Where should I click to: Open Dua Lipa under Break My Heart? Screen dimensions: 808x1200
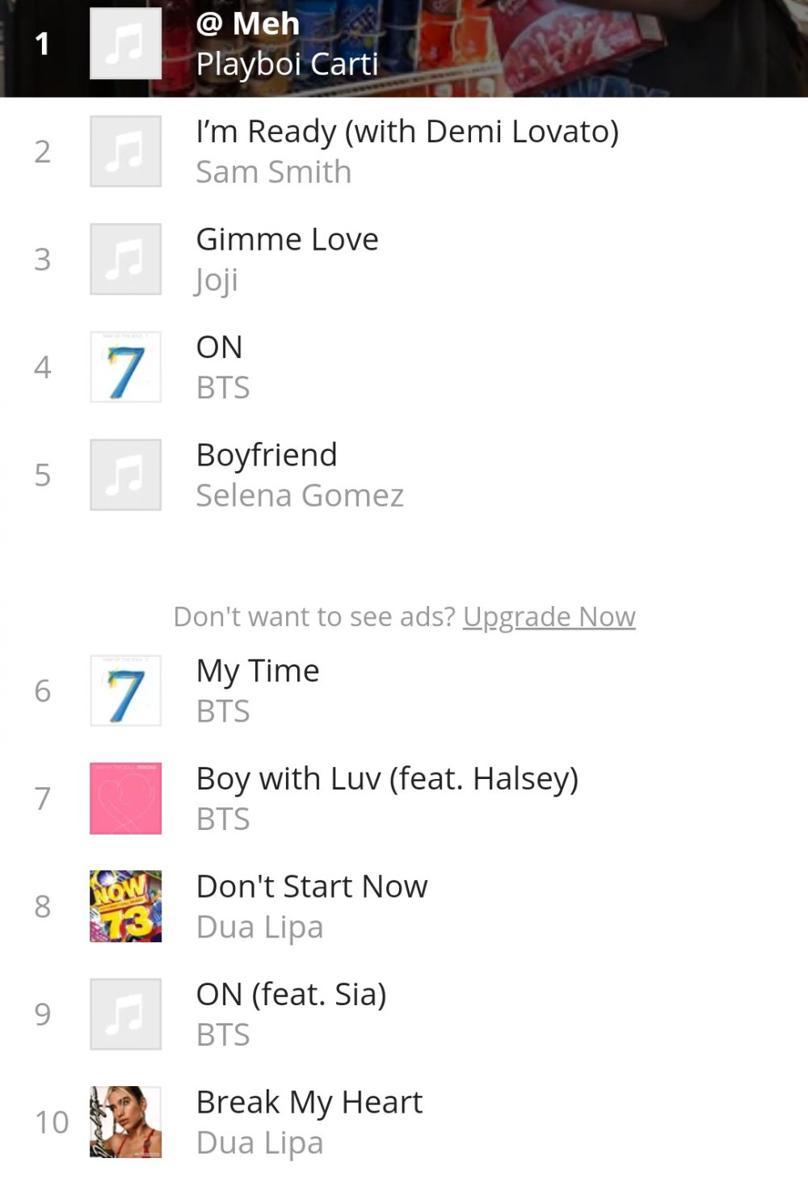point(260,1144)
